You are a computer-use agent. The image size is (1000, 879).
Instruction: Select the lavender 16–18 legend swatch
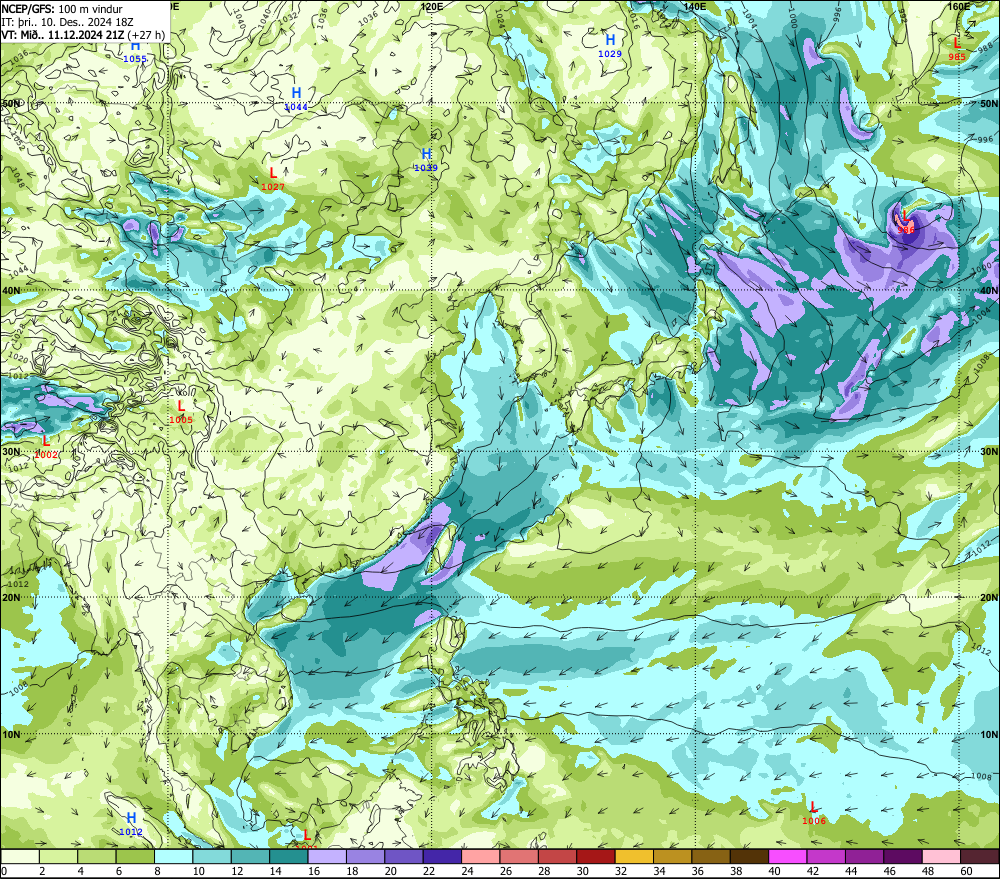coord(327,856)
